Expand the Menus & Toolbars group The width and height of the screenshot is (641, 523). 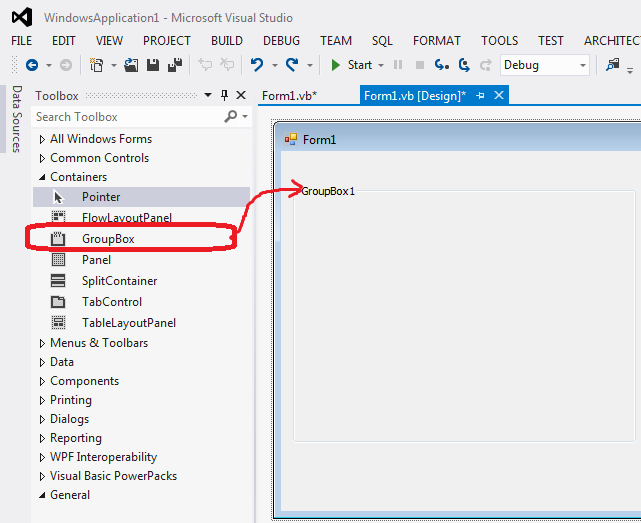pos(42,343)
